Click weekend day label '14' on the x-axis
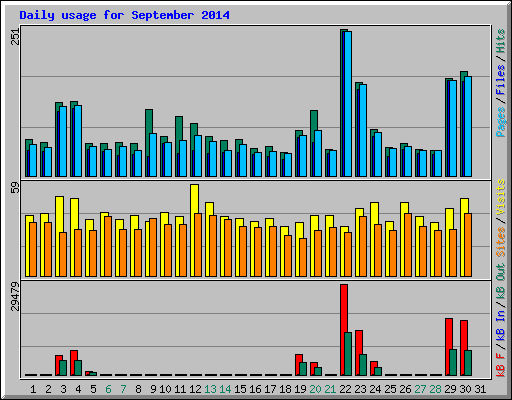Image resolution: width=512 pixels, height=400 pixels. [x=225, y=389]
